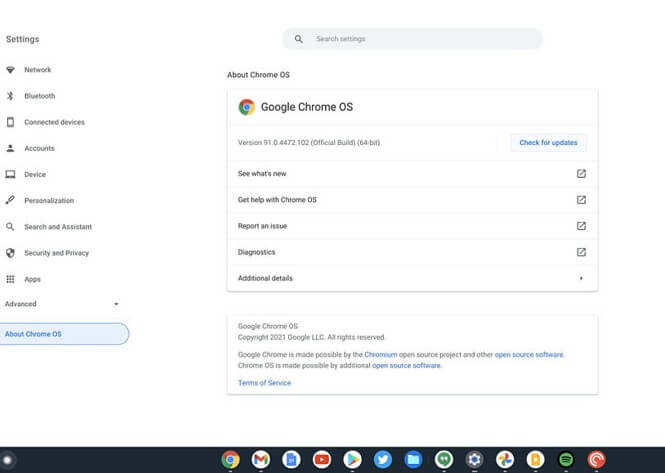This screenshot has width=665, height=473.
Task: Select Network in settings sidebar
Action: tap(38, 70)
